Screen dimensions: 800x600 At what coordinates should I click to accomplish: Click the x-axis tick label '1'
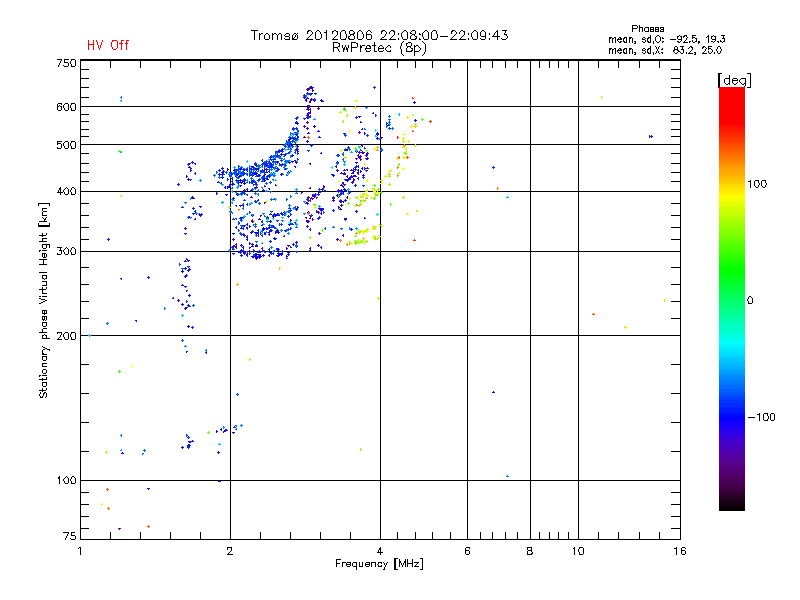pyautogui.click(x=80, y=551)
